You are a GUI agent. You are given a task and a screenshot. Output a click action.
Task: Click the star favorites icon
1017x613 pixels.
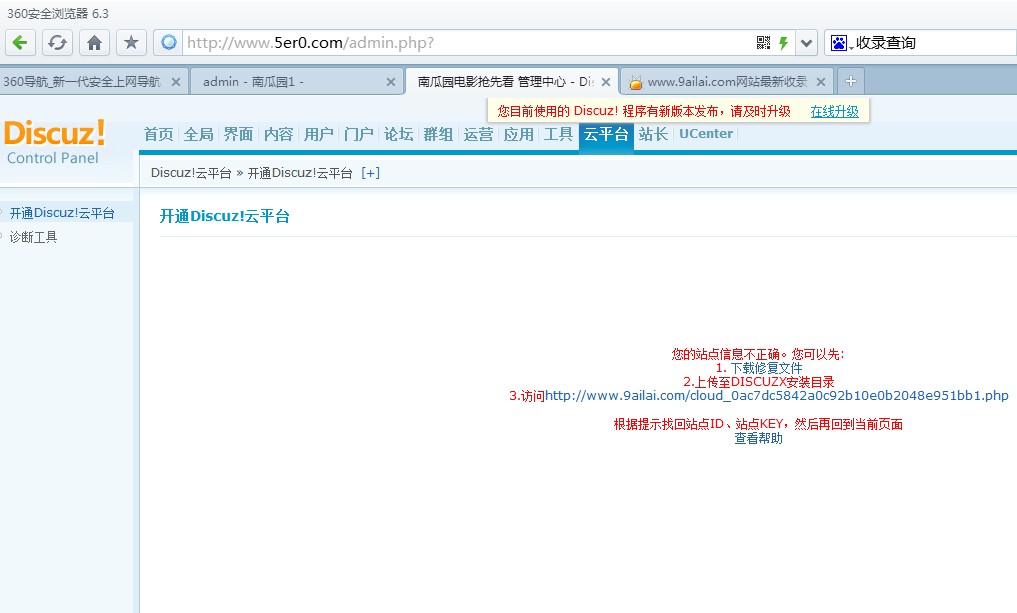(x=131, y=43)
